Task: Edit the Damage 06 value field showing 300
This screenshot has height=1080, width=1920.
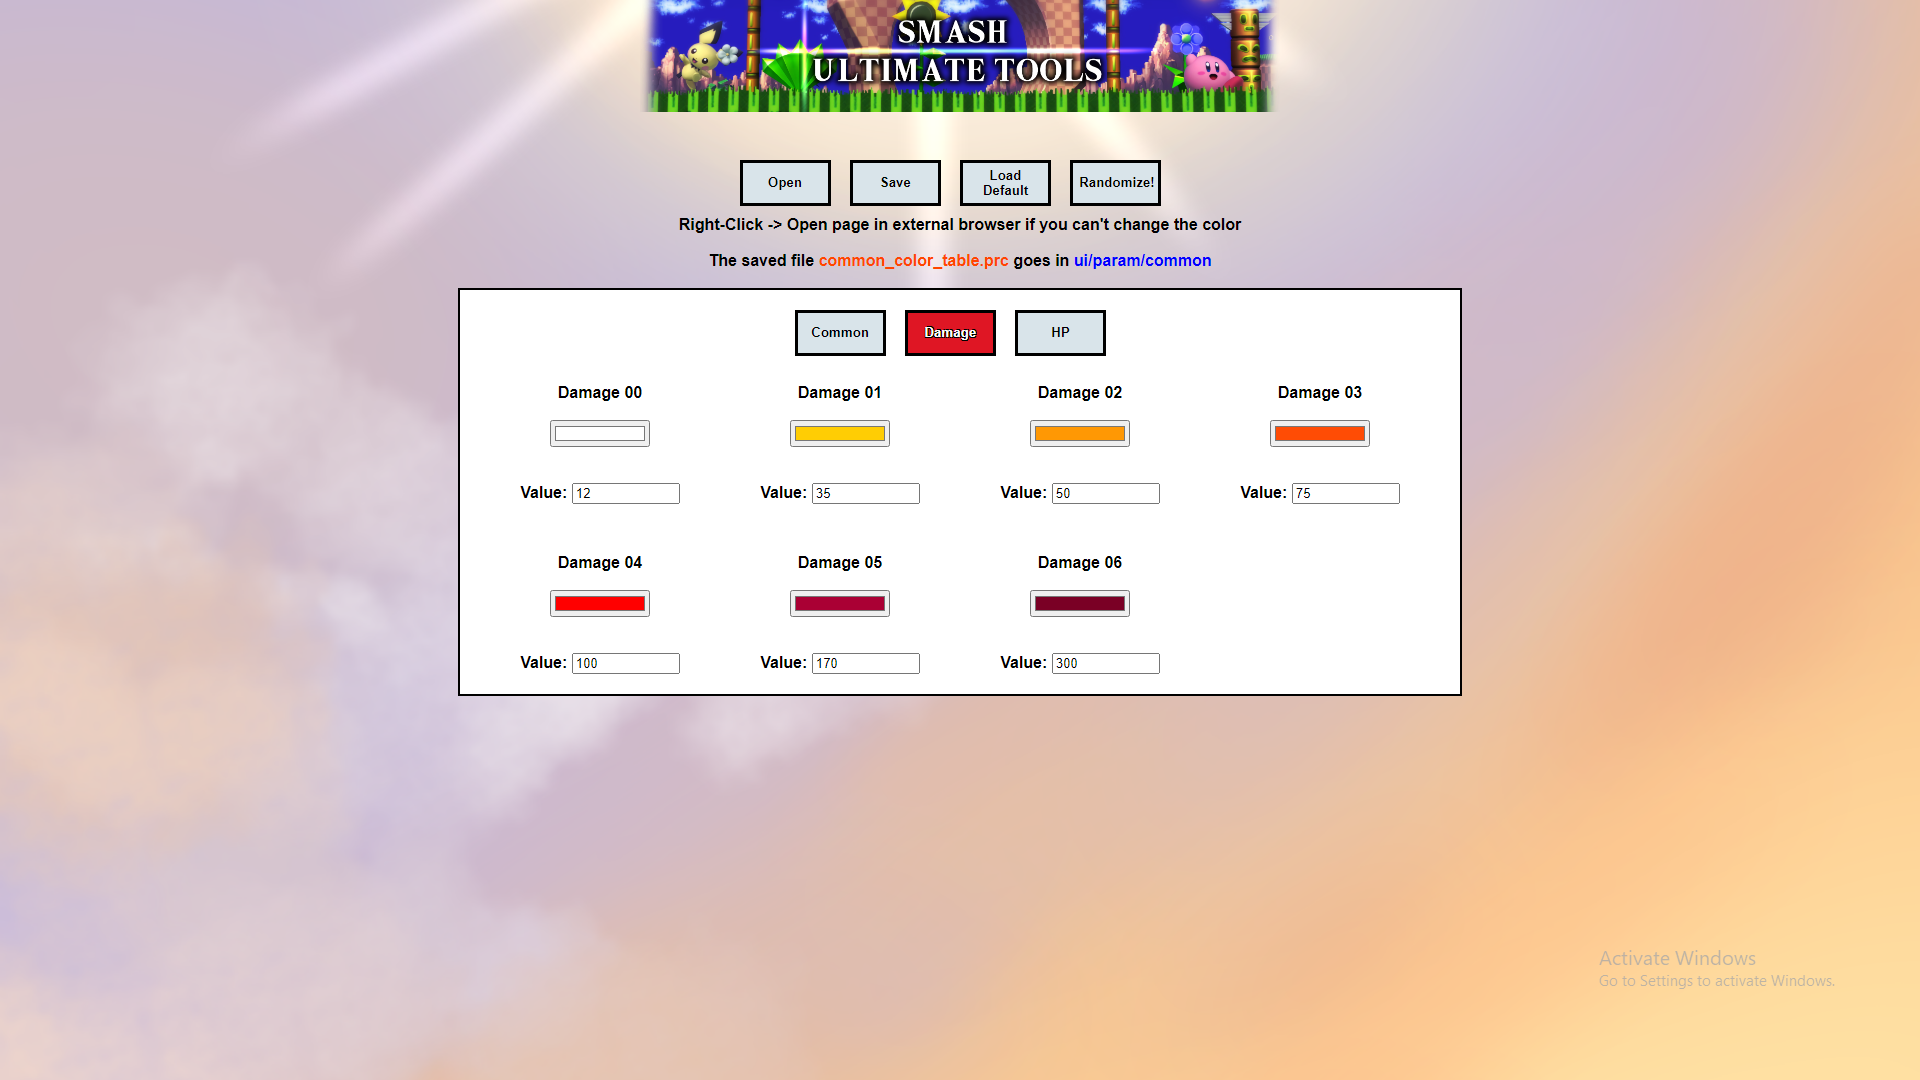Action: [1105, 662]
